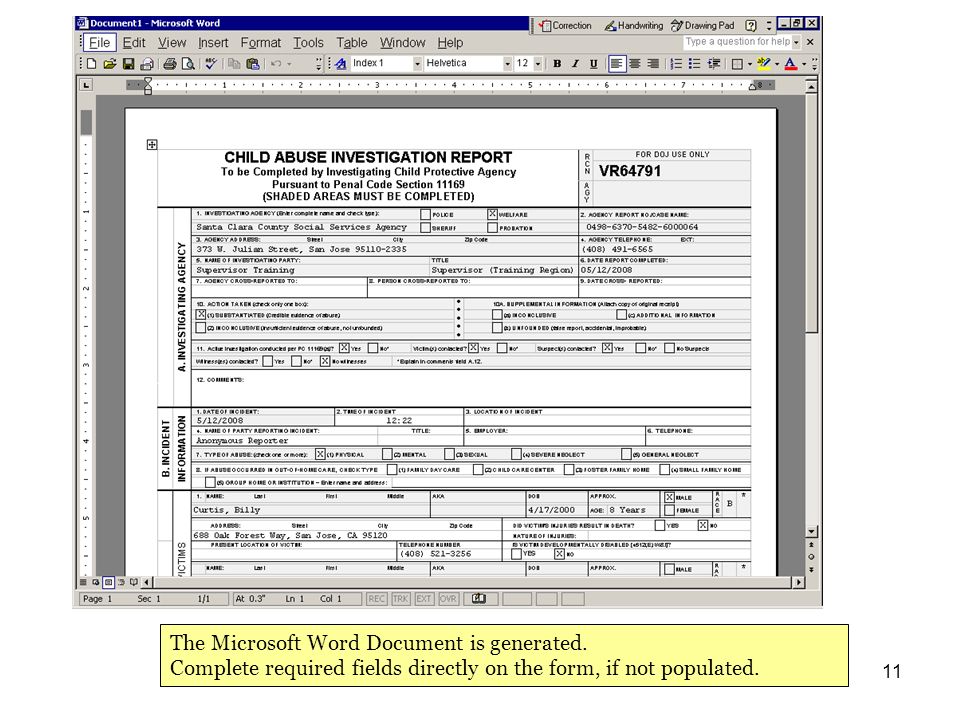Check the GENERAL NEGLECT checkbox
Screen dimensions: 960x720
[626, 454]
